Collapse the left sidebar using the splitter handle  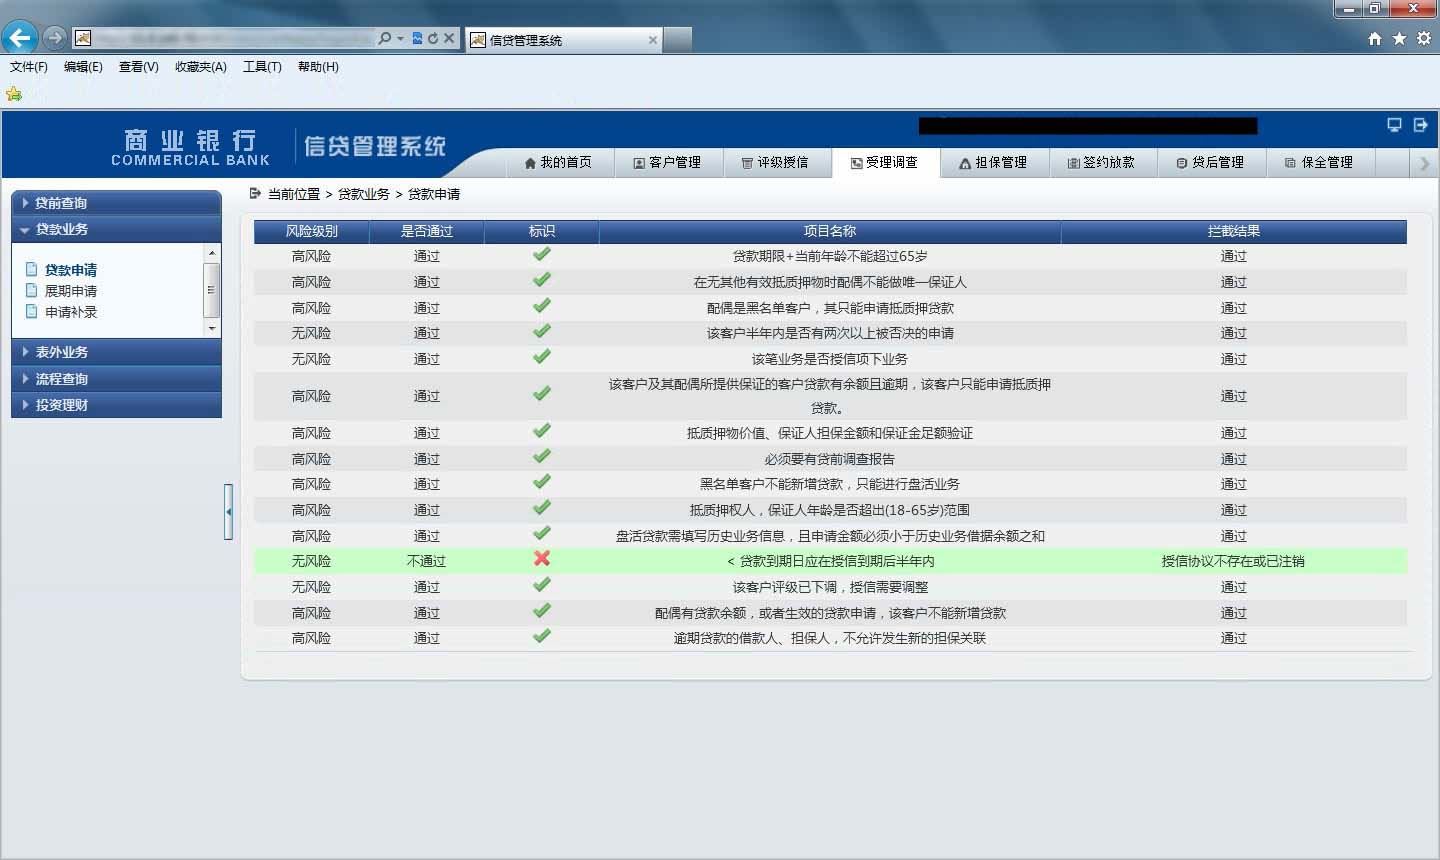229,512
